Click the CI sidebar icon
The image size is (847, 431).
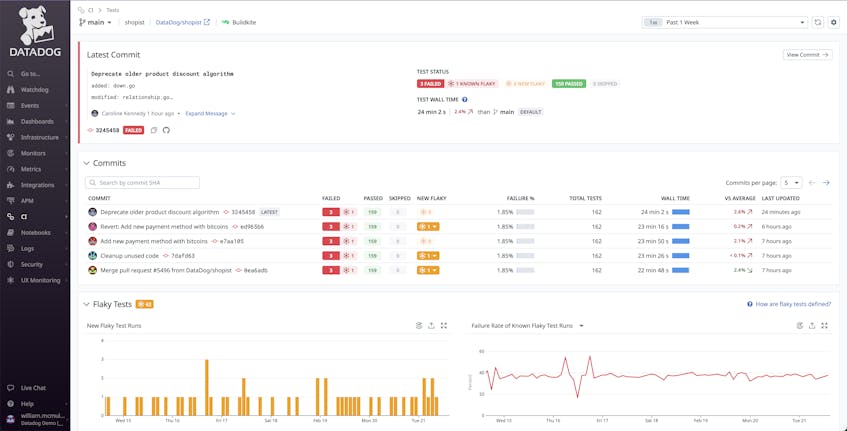[10, 217]
